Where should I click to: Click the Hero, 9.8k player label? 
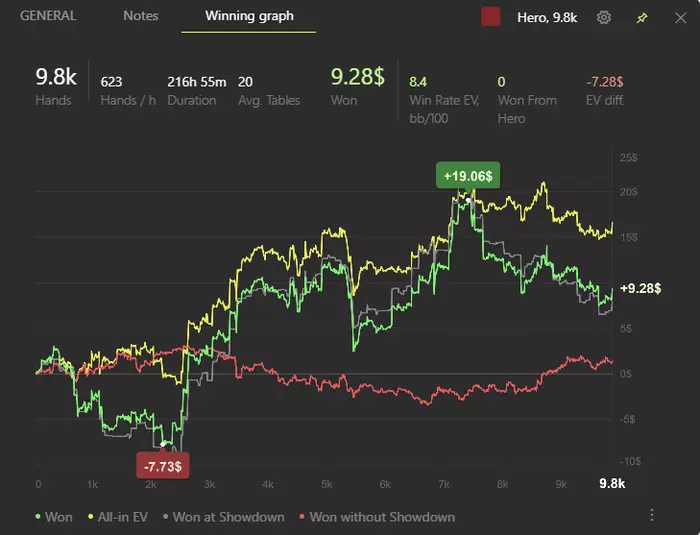547,17
